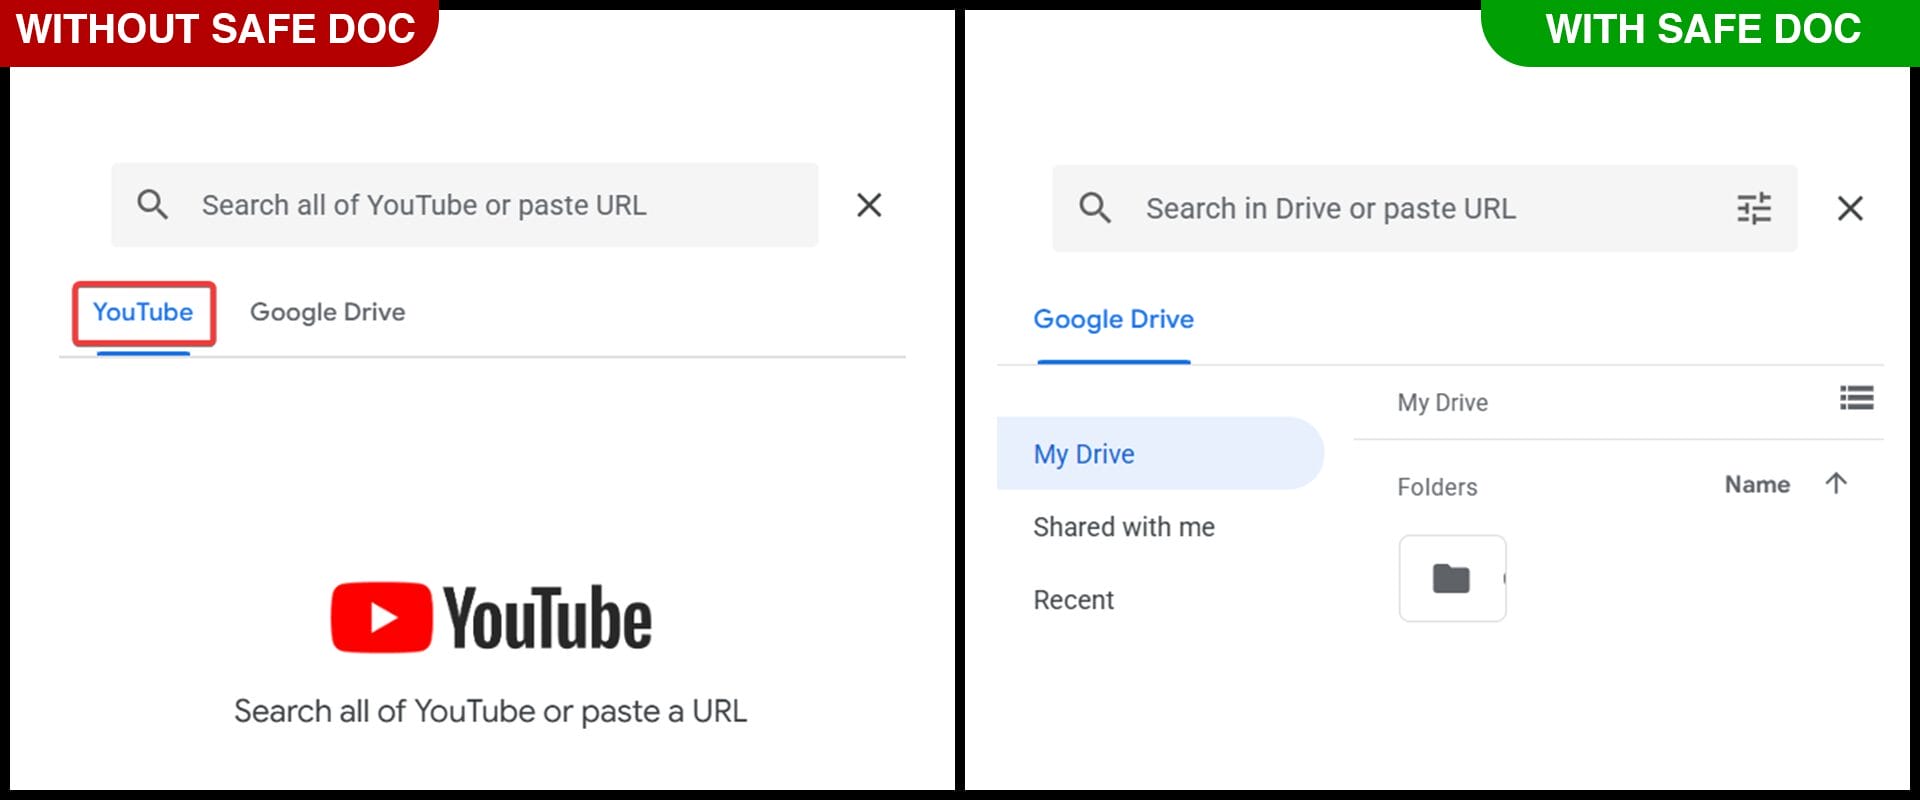Click the Name sort column header
The image size is (1920, 800).
click(1757, 485)
